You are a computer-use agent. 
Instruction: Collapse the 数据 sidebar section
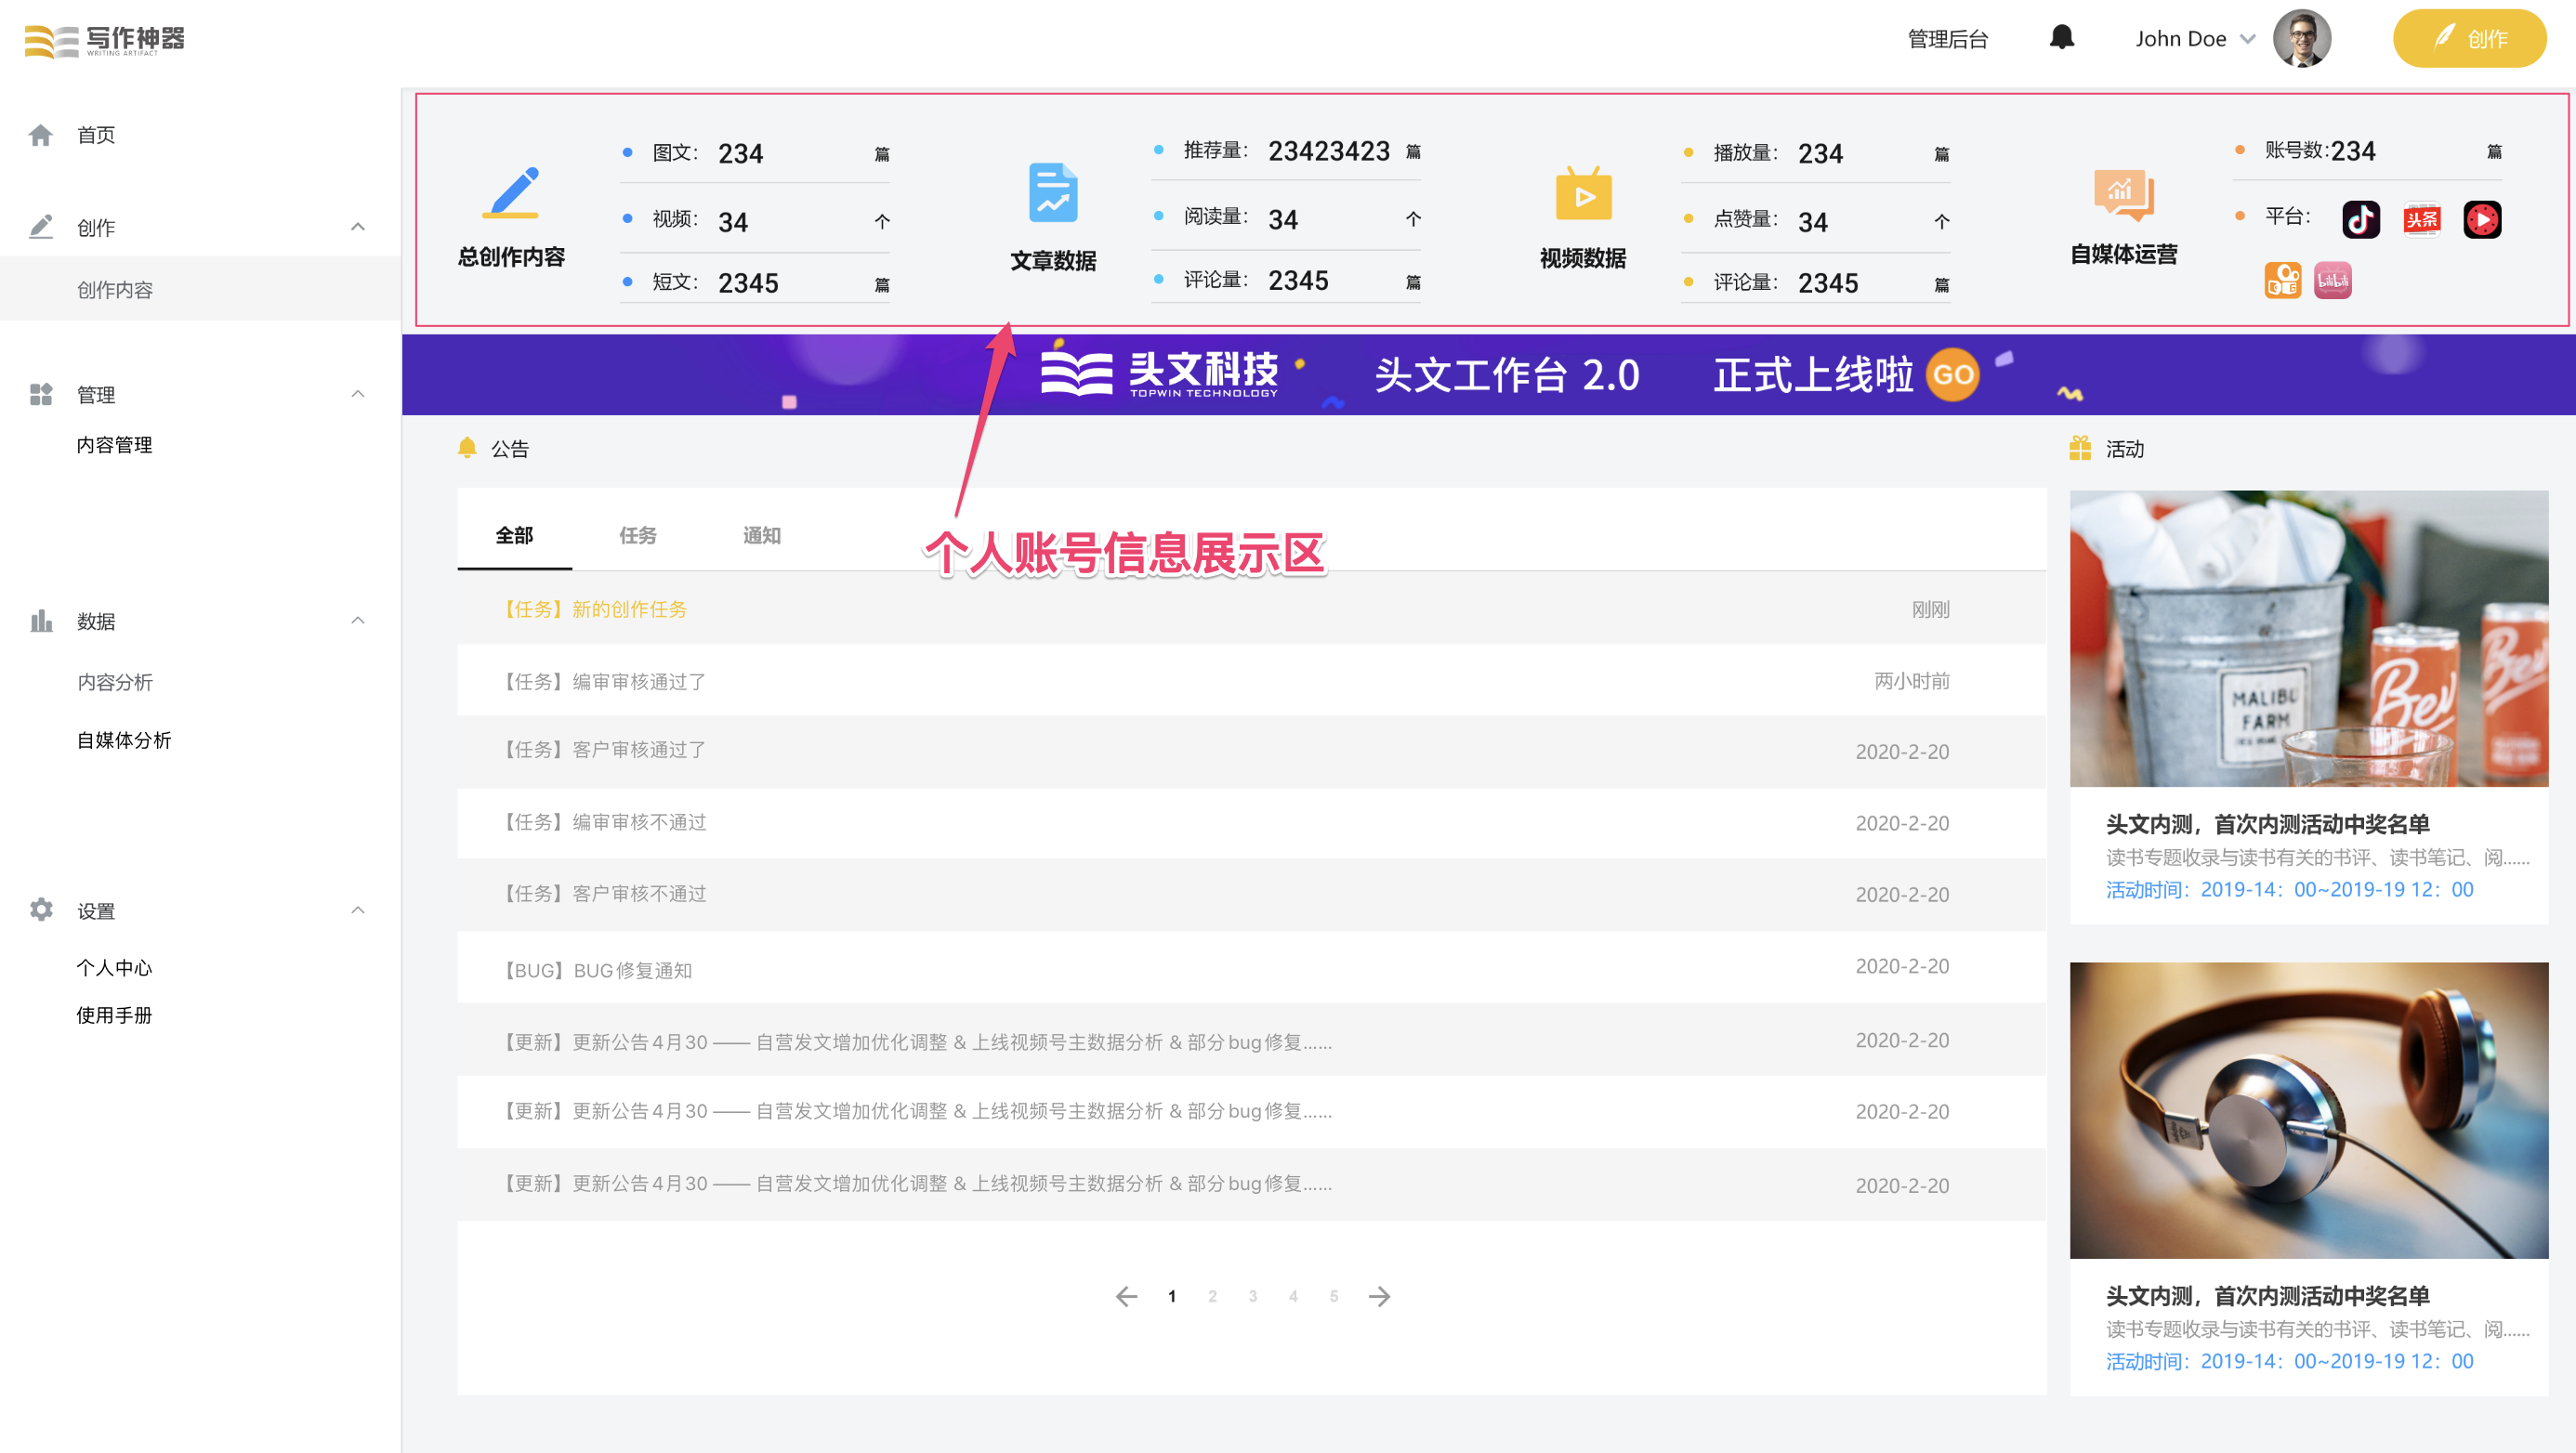click(358, 620)
